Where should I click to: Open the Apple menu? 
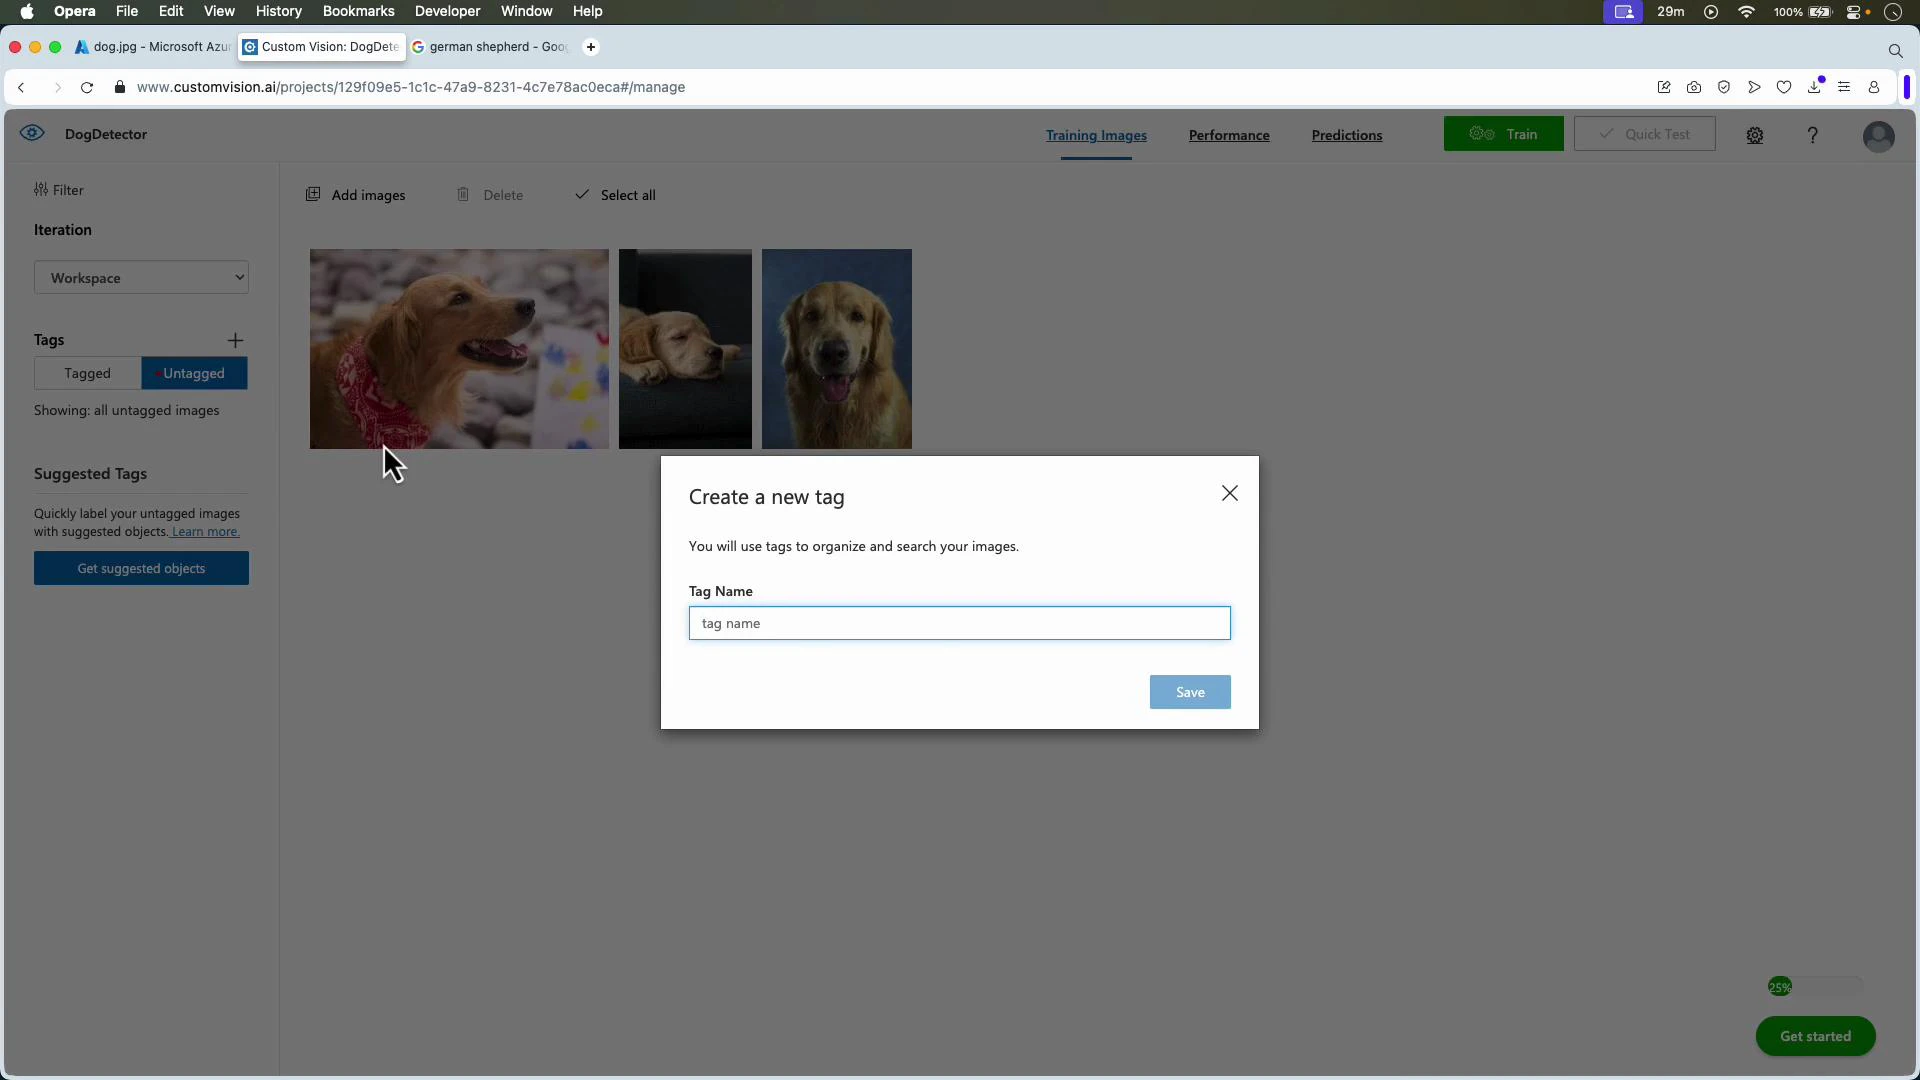tap(27, 11)
